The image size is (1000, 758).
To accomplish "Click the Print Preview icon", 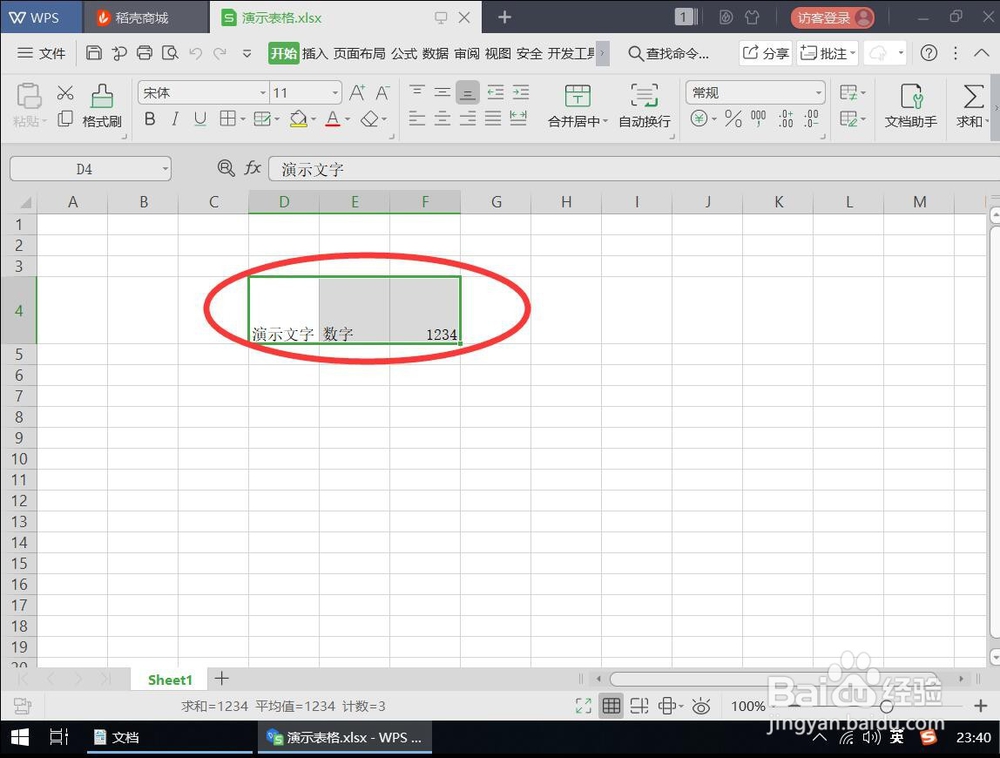I will (x=168, y=53).
